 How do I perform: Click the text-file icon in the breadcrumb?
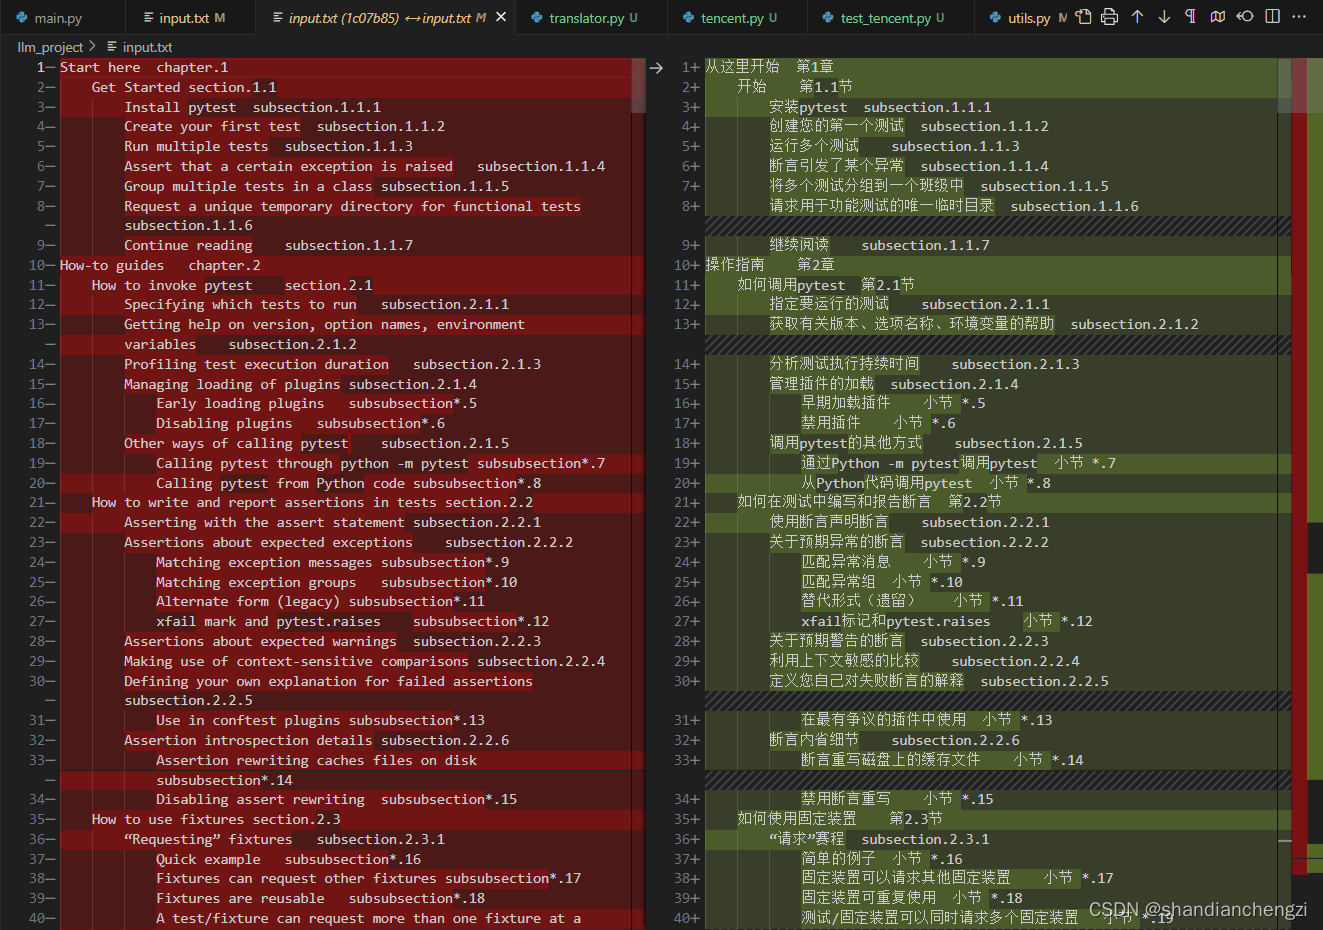click(112, 47)
